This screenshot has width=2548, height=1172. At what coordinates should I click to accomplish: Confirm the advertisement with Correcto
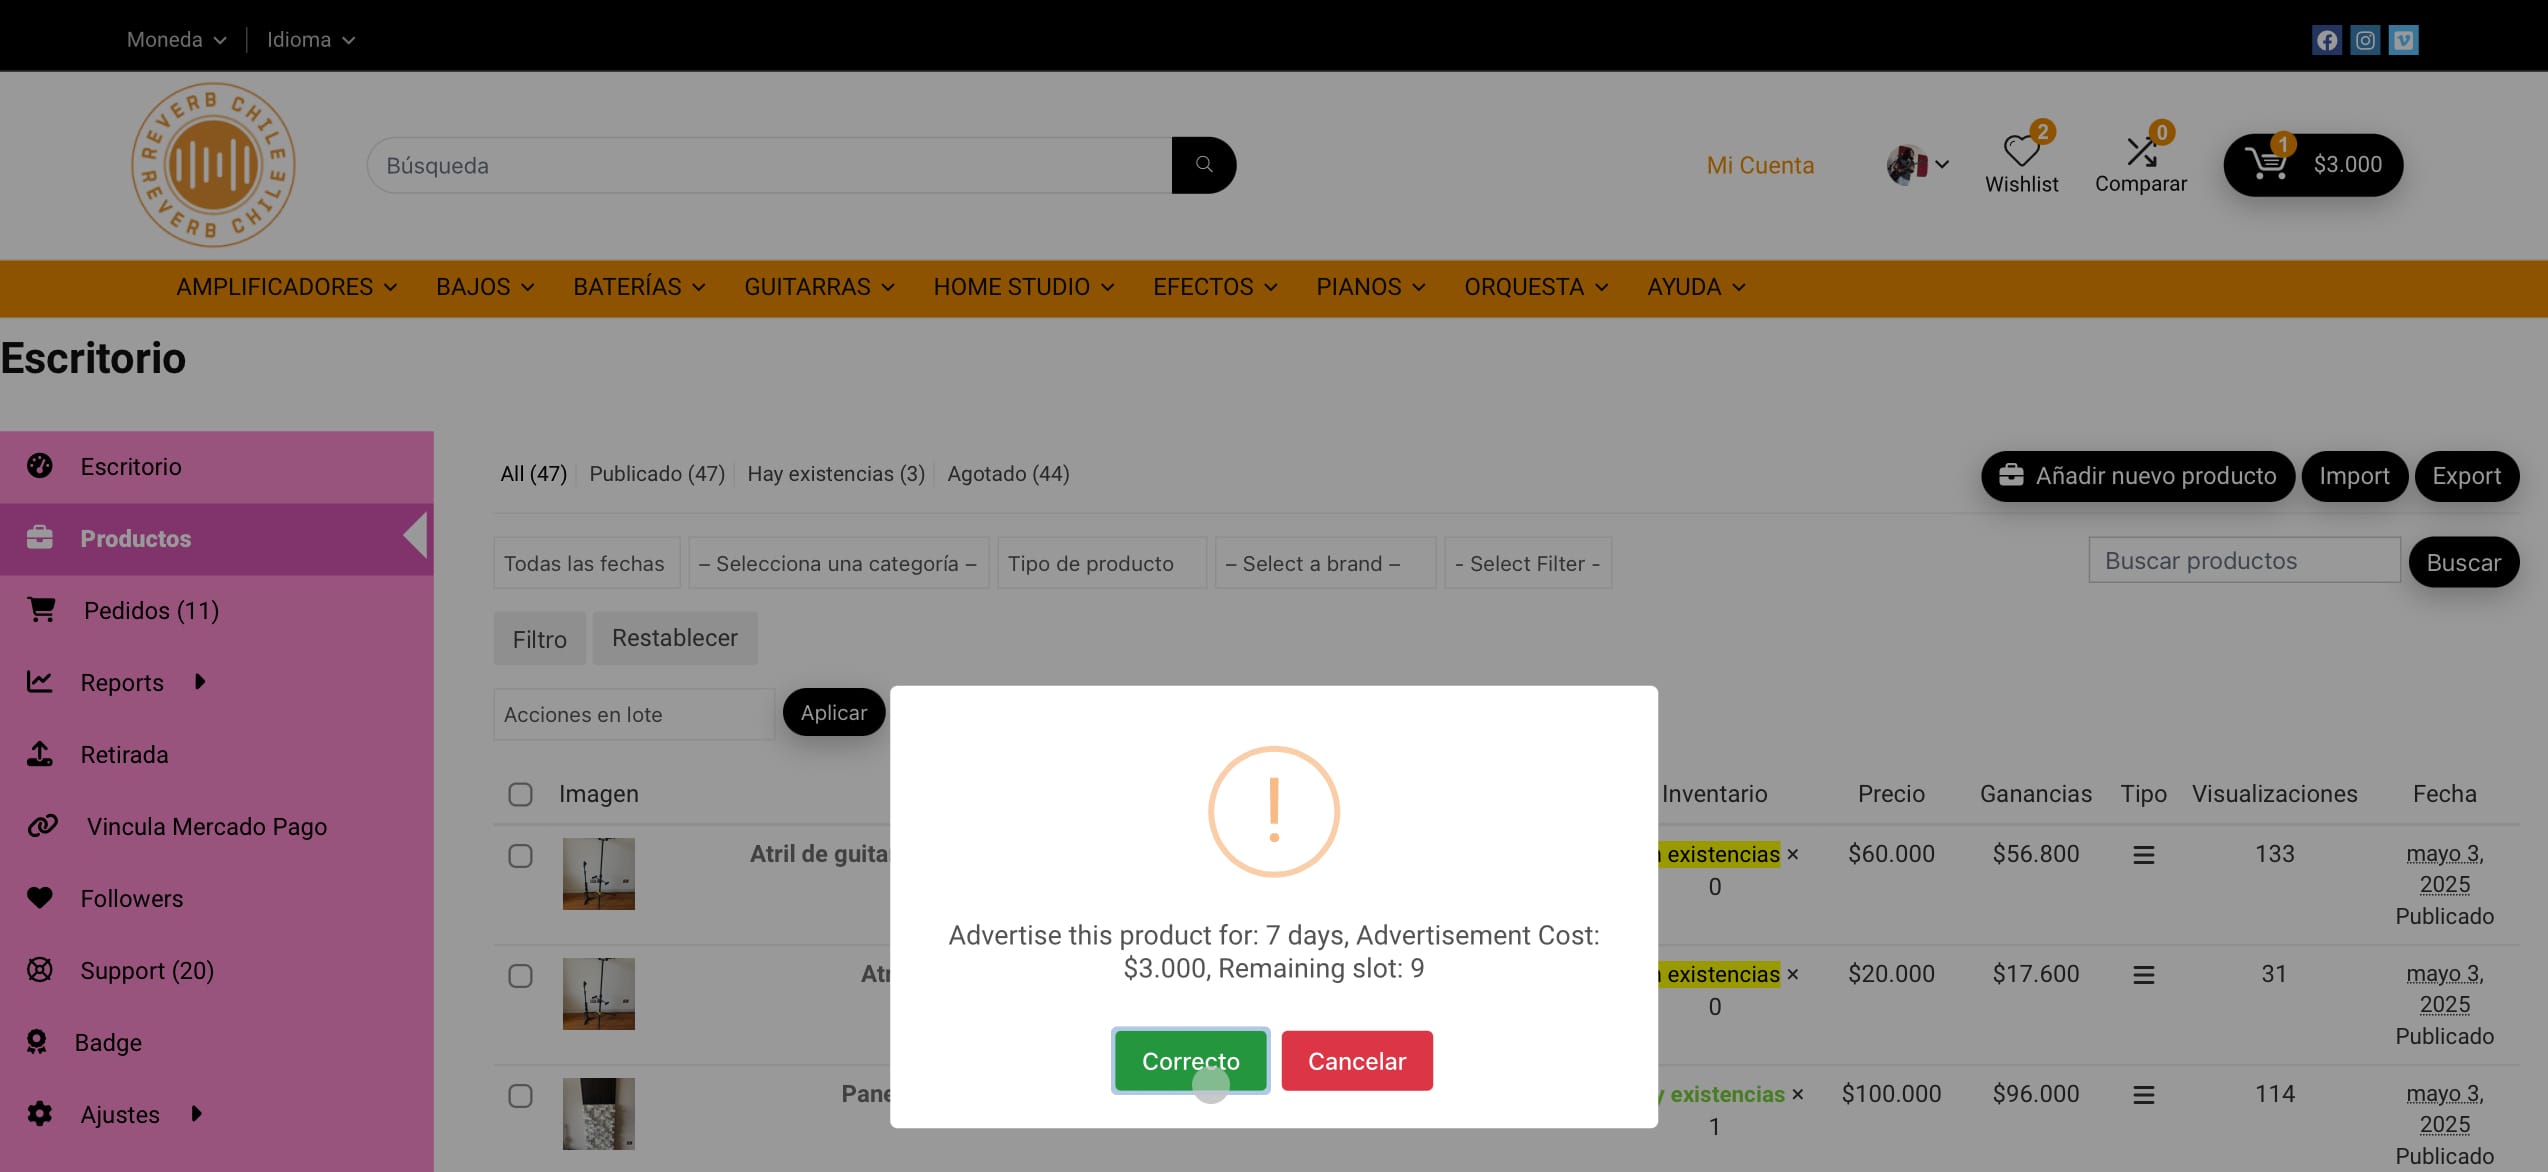coord(1190,1061)
